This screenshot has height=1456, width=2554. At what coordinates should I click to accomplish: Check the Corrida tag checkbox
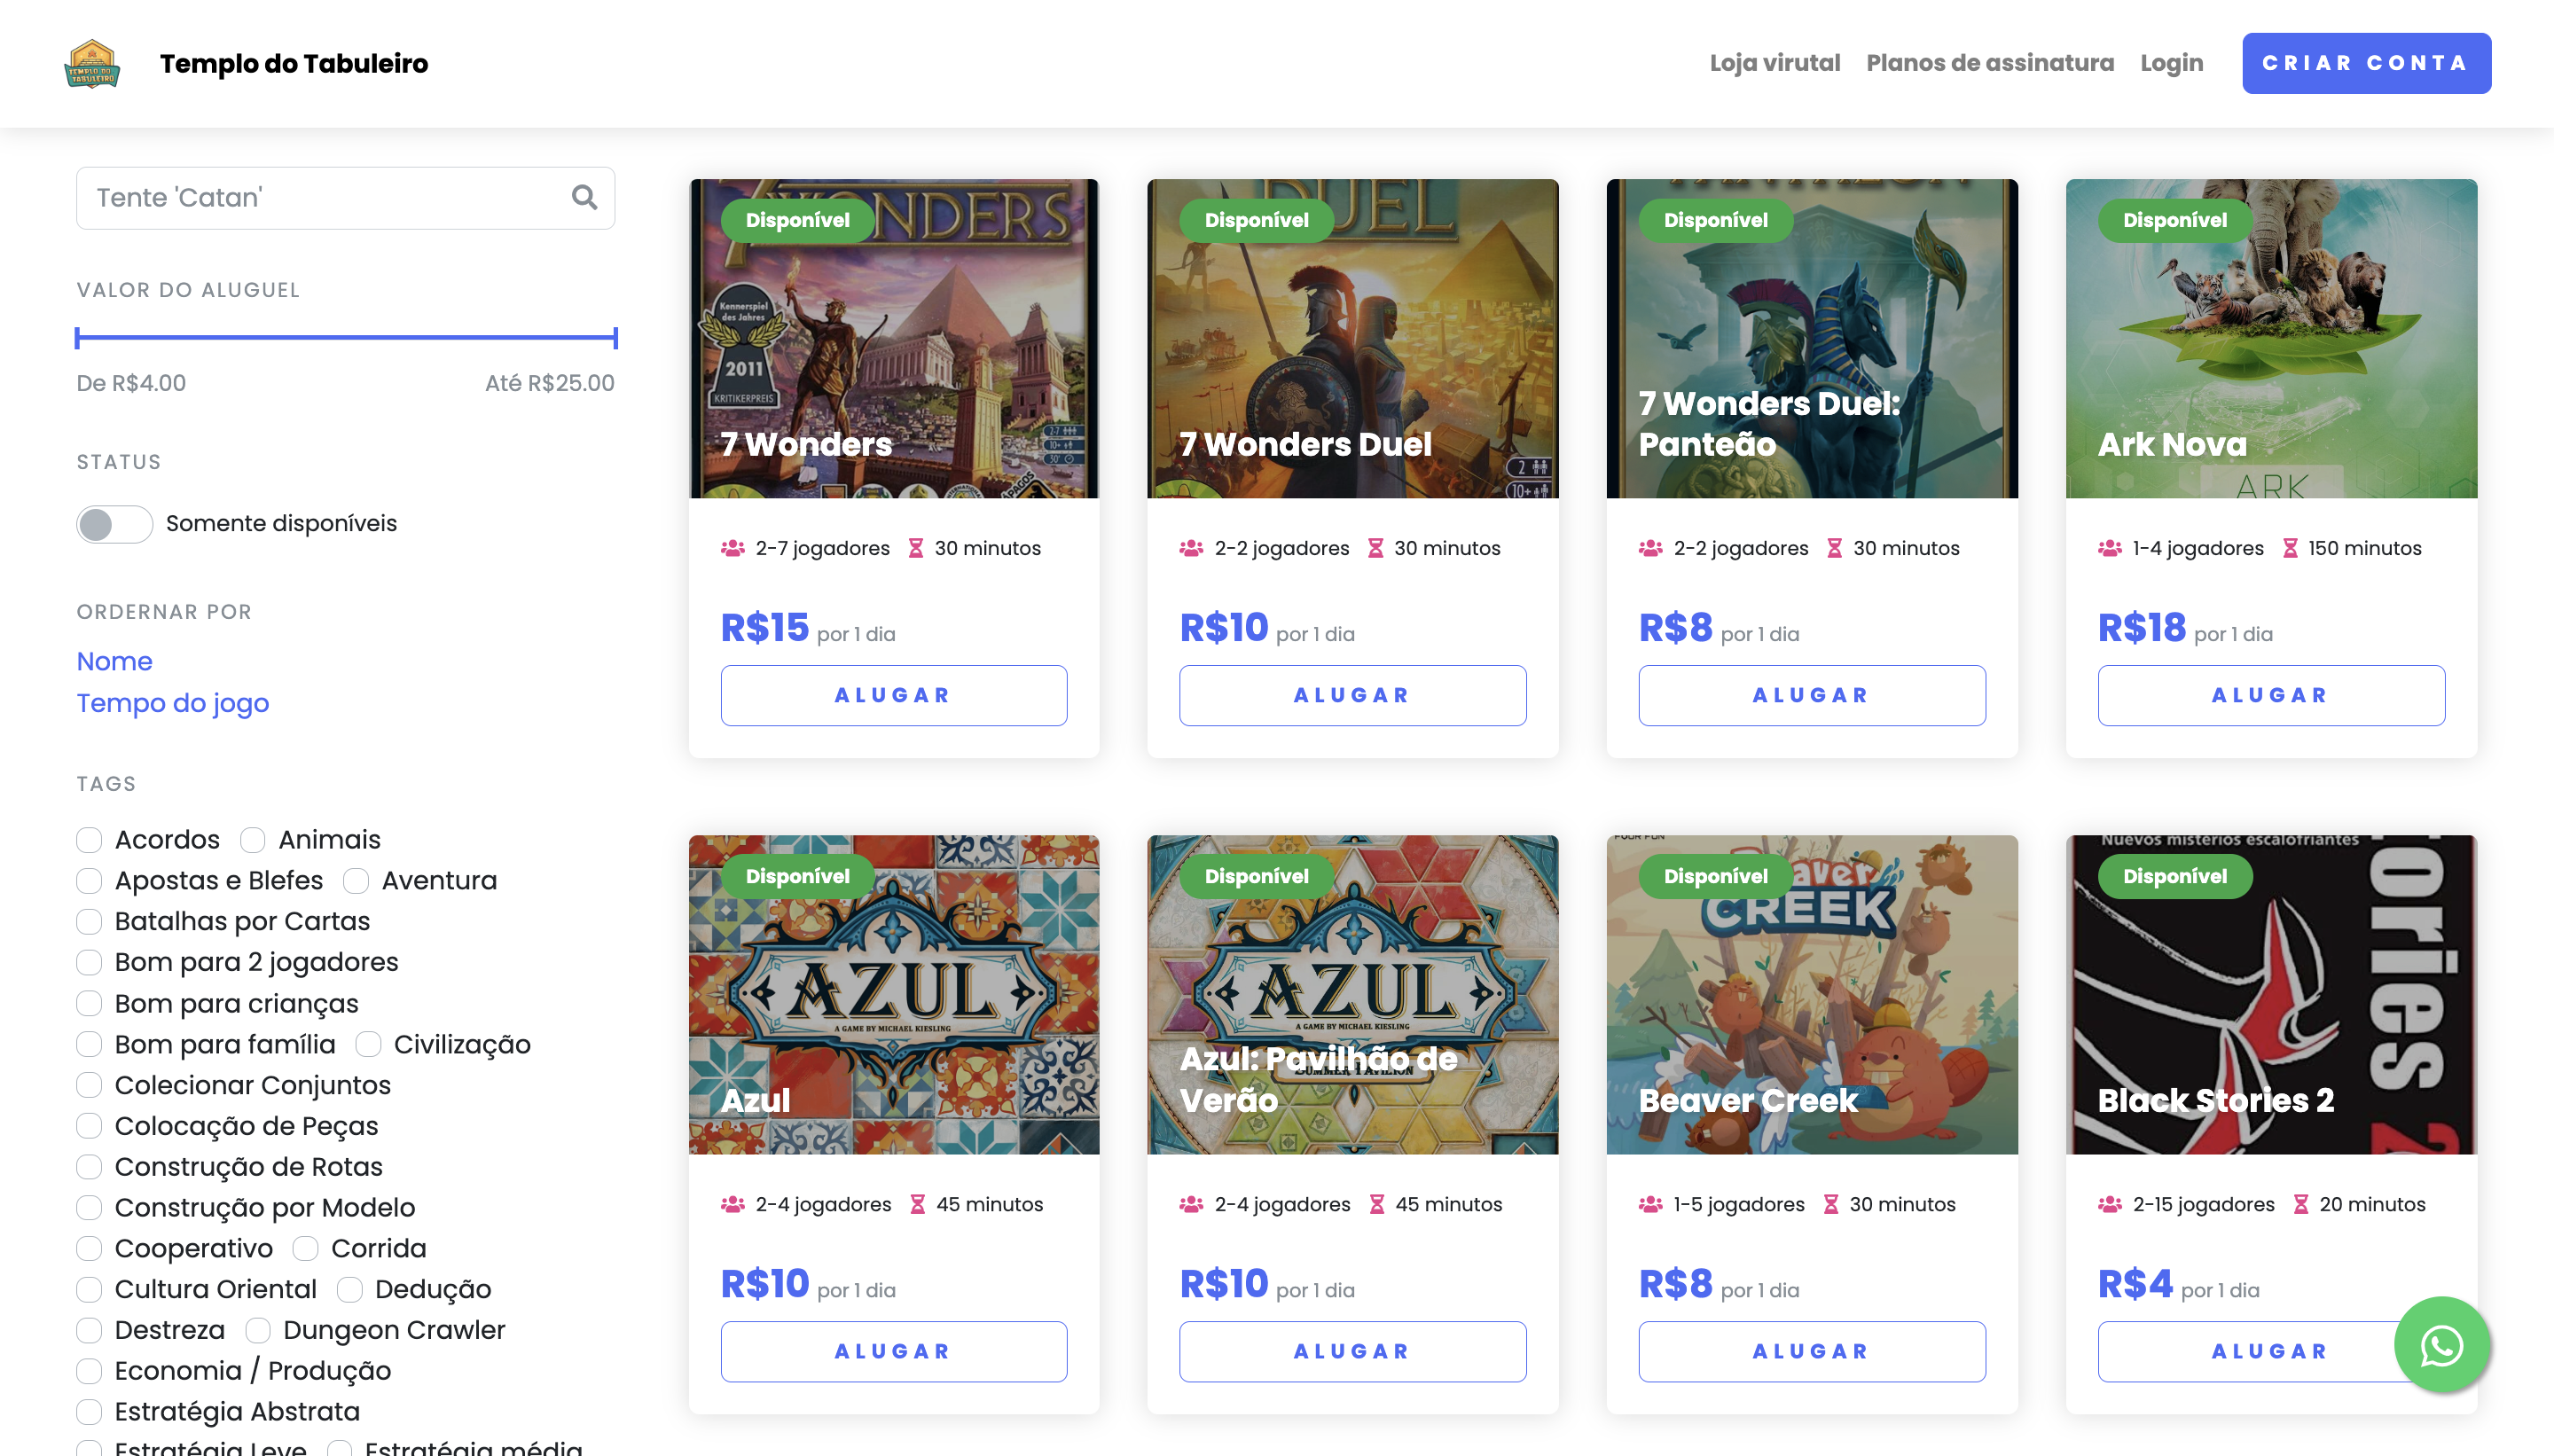305,1248
